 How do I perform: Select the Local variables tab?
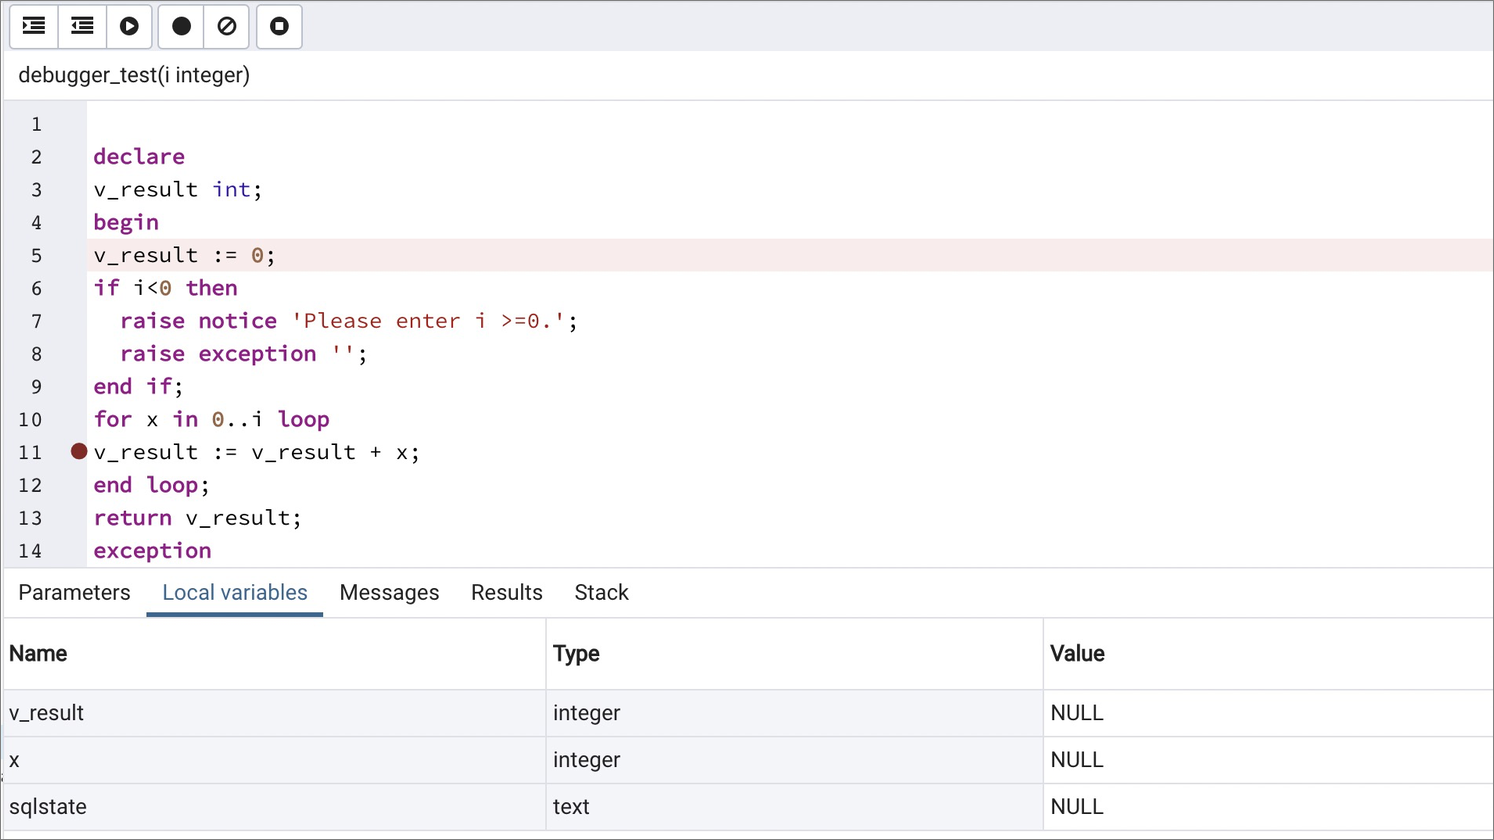pyautogui.click(x=234, y=592)
